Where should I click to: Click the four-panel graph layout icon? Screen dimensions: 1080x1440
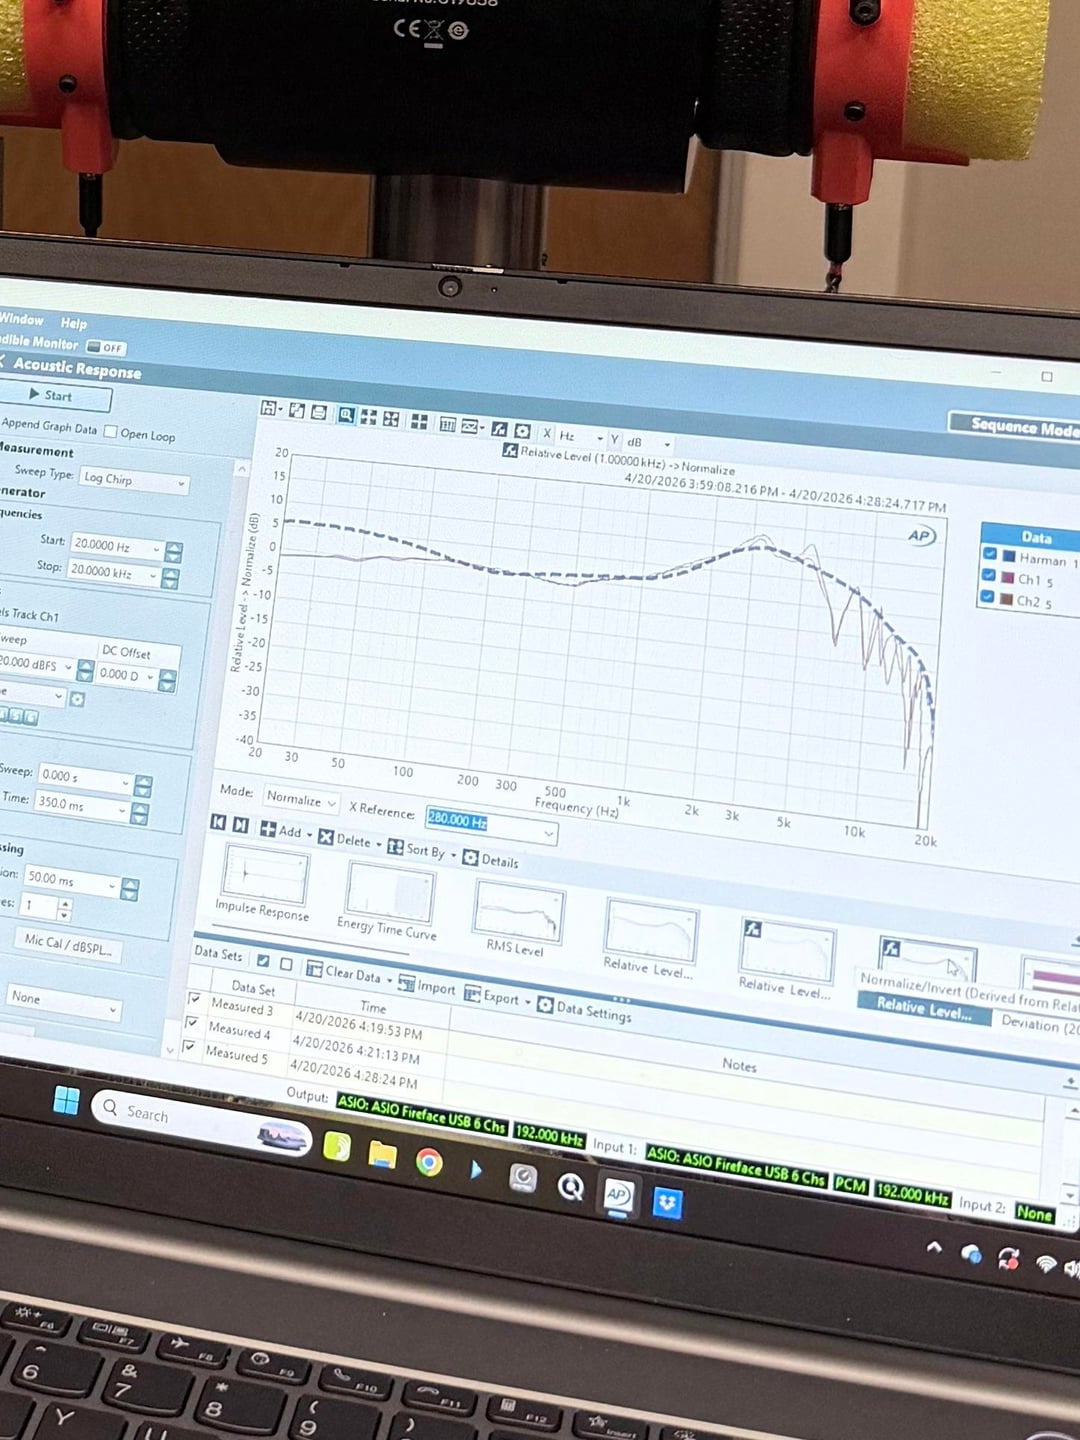(x=419, y=421)
